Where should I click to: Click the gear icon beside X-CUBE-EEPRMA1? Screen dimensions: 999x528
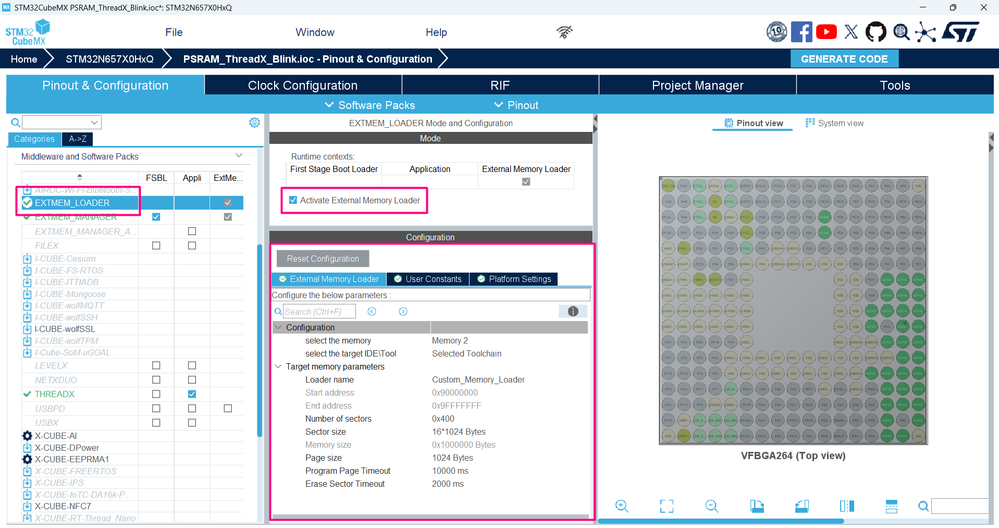(x=27, y=459)
